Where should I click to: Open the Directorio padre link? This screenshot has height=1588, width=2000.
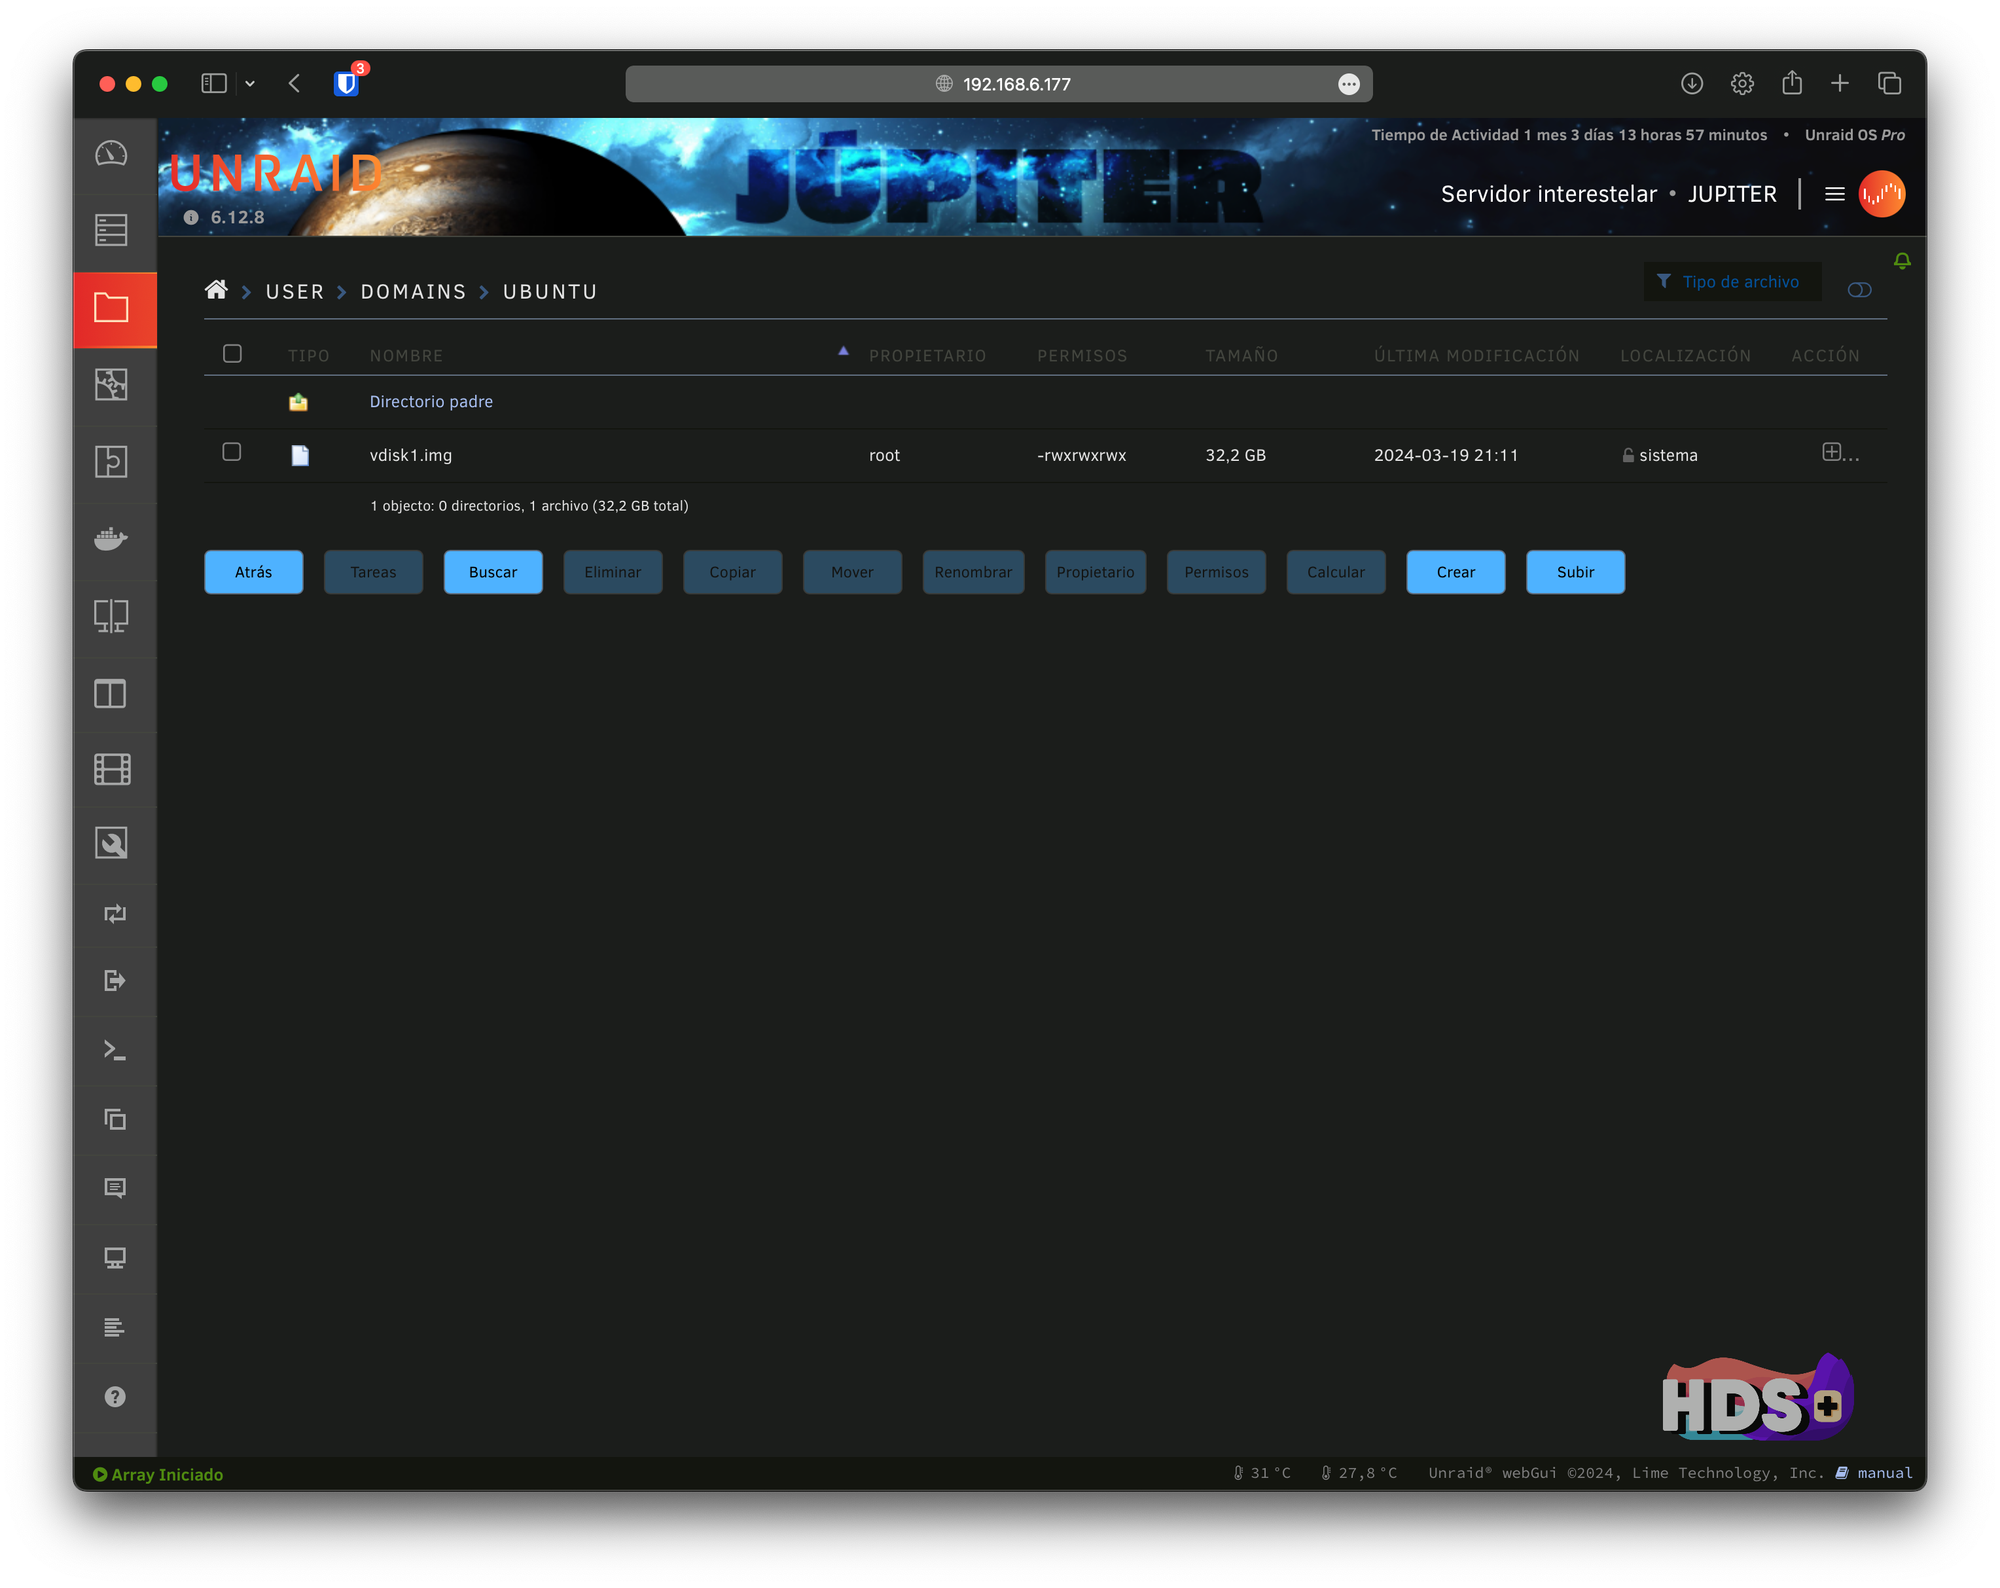(x=431, y=401)
